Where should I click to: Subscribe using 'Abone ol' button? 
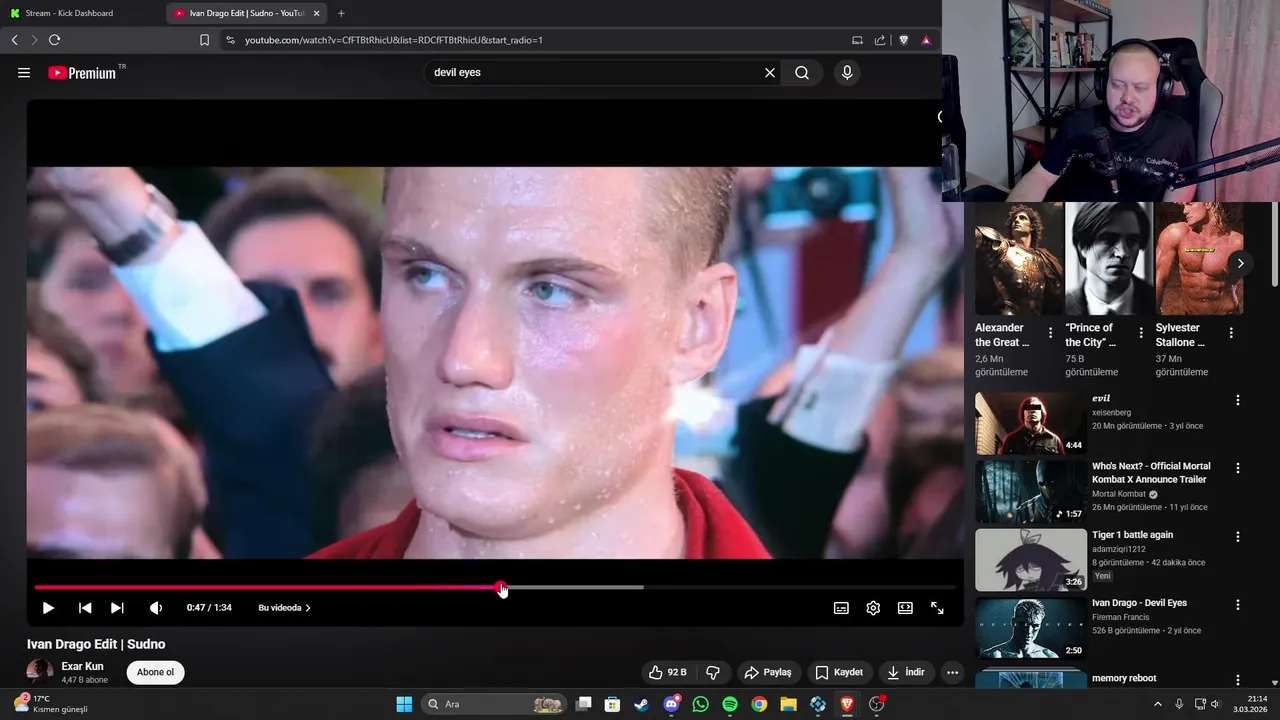point(155,672)
